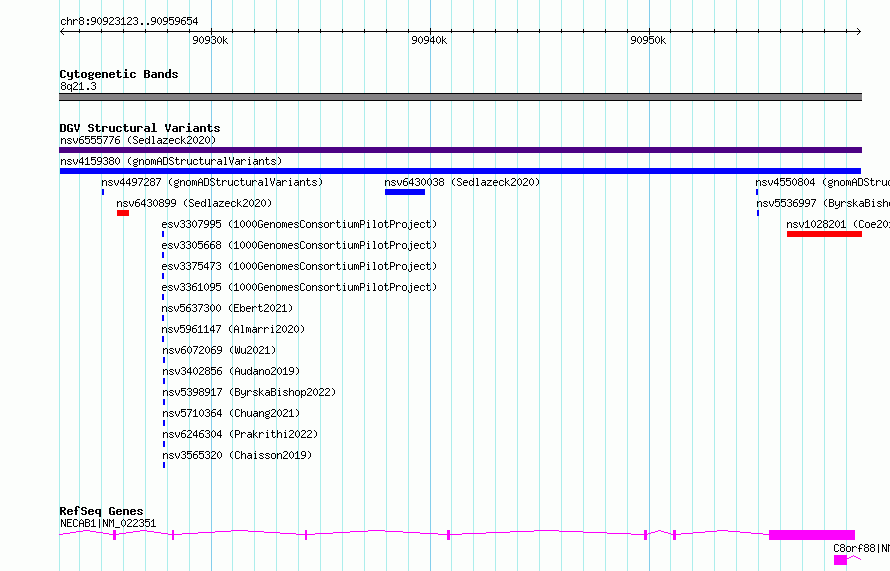Select the 8q21.3 band label

78,86
